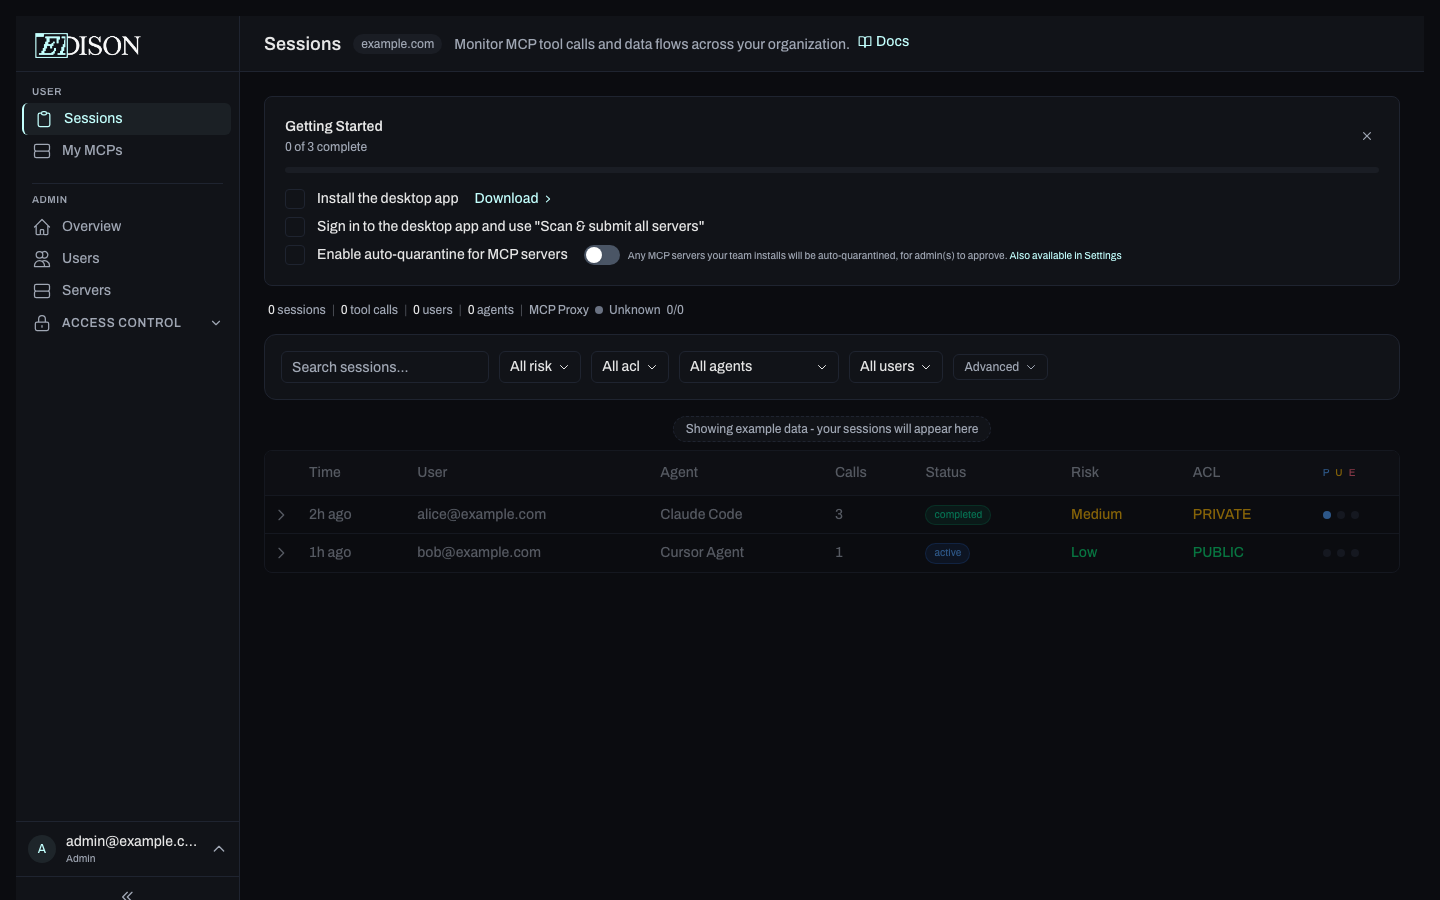Image resolution: width=1440 pixels, height=900 pixels.
Task: Switch to the Sessions page in sidebar
Action: (x=93, y=118)
